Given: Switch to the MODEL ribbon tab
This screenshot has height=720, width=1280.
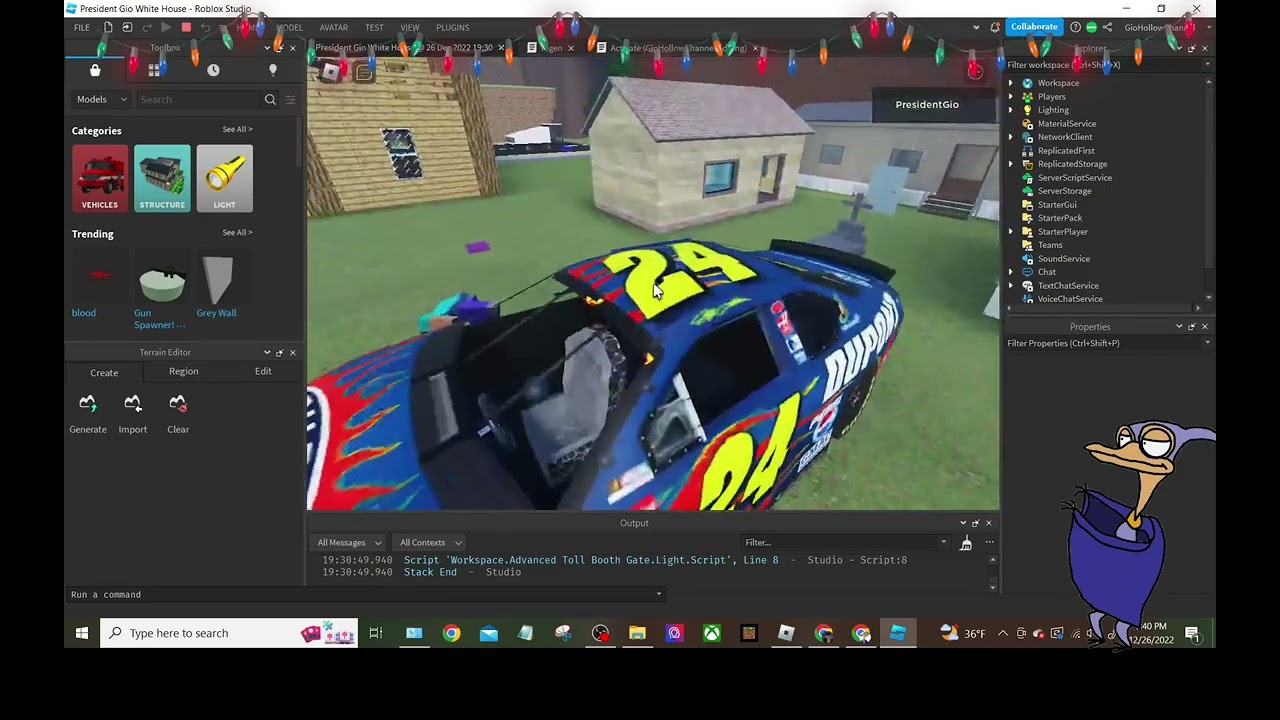Looking at the screenshot, I should pyautogui.click(x=289, y=27).
